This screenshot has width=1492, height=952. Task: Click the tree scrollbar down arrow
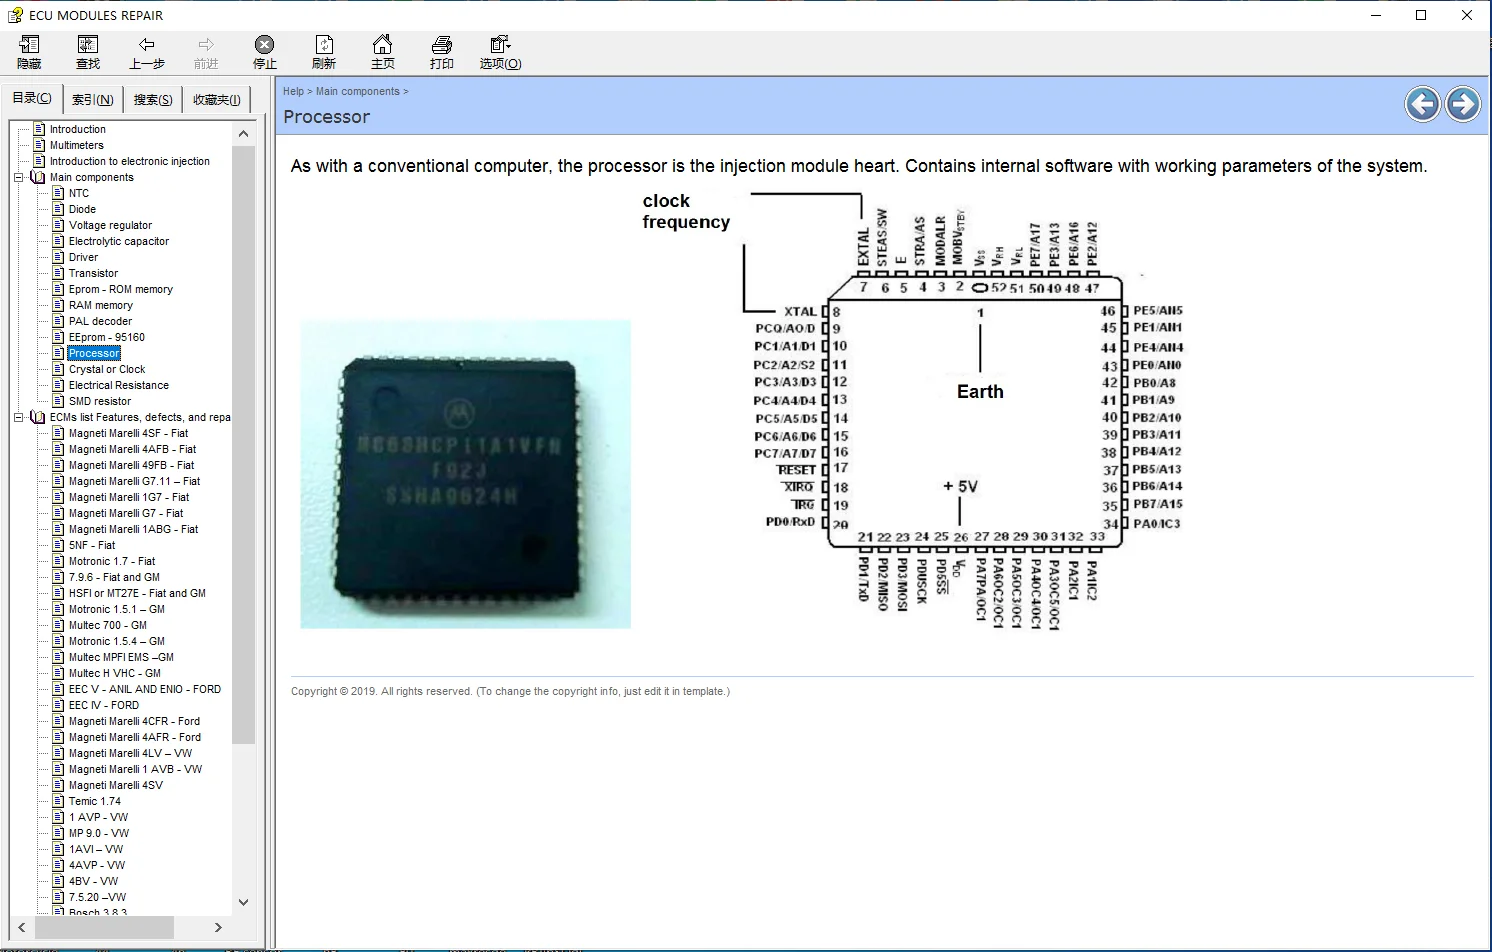click(x=243, y=902)
